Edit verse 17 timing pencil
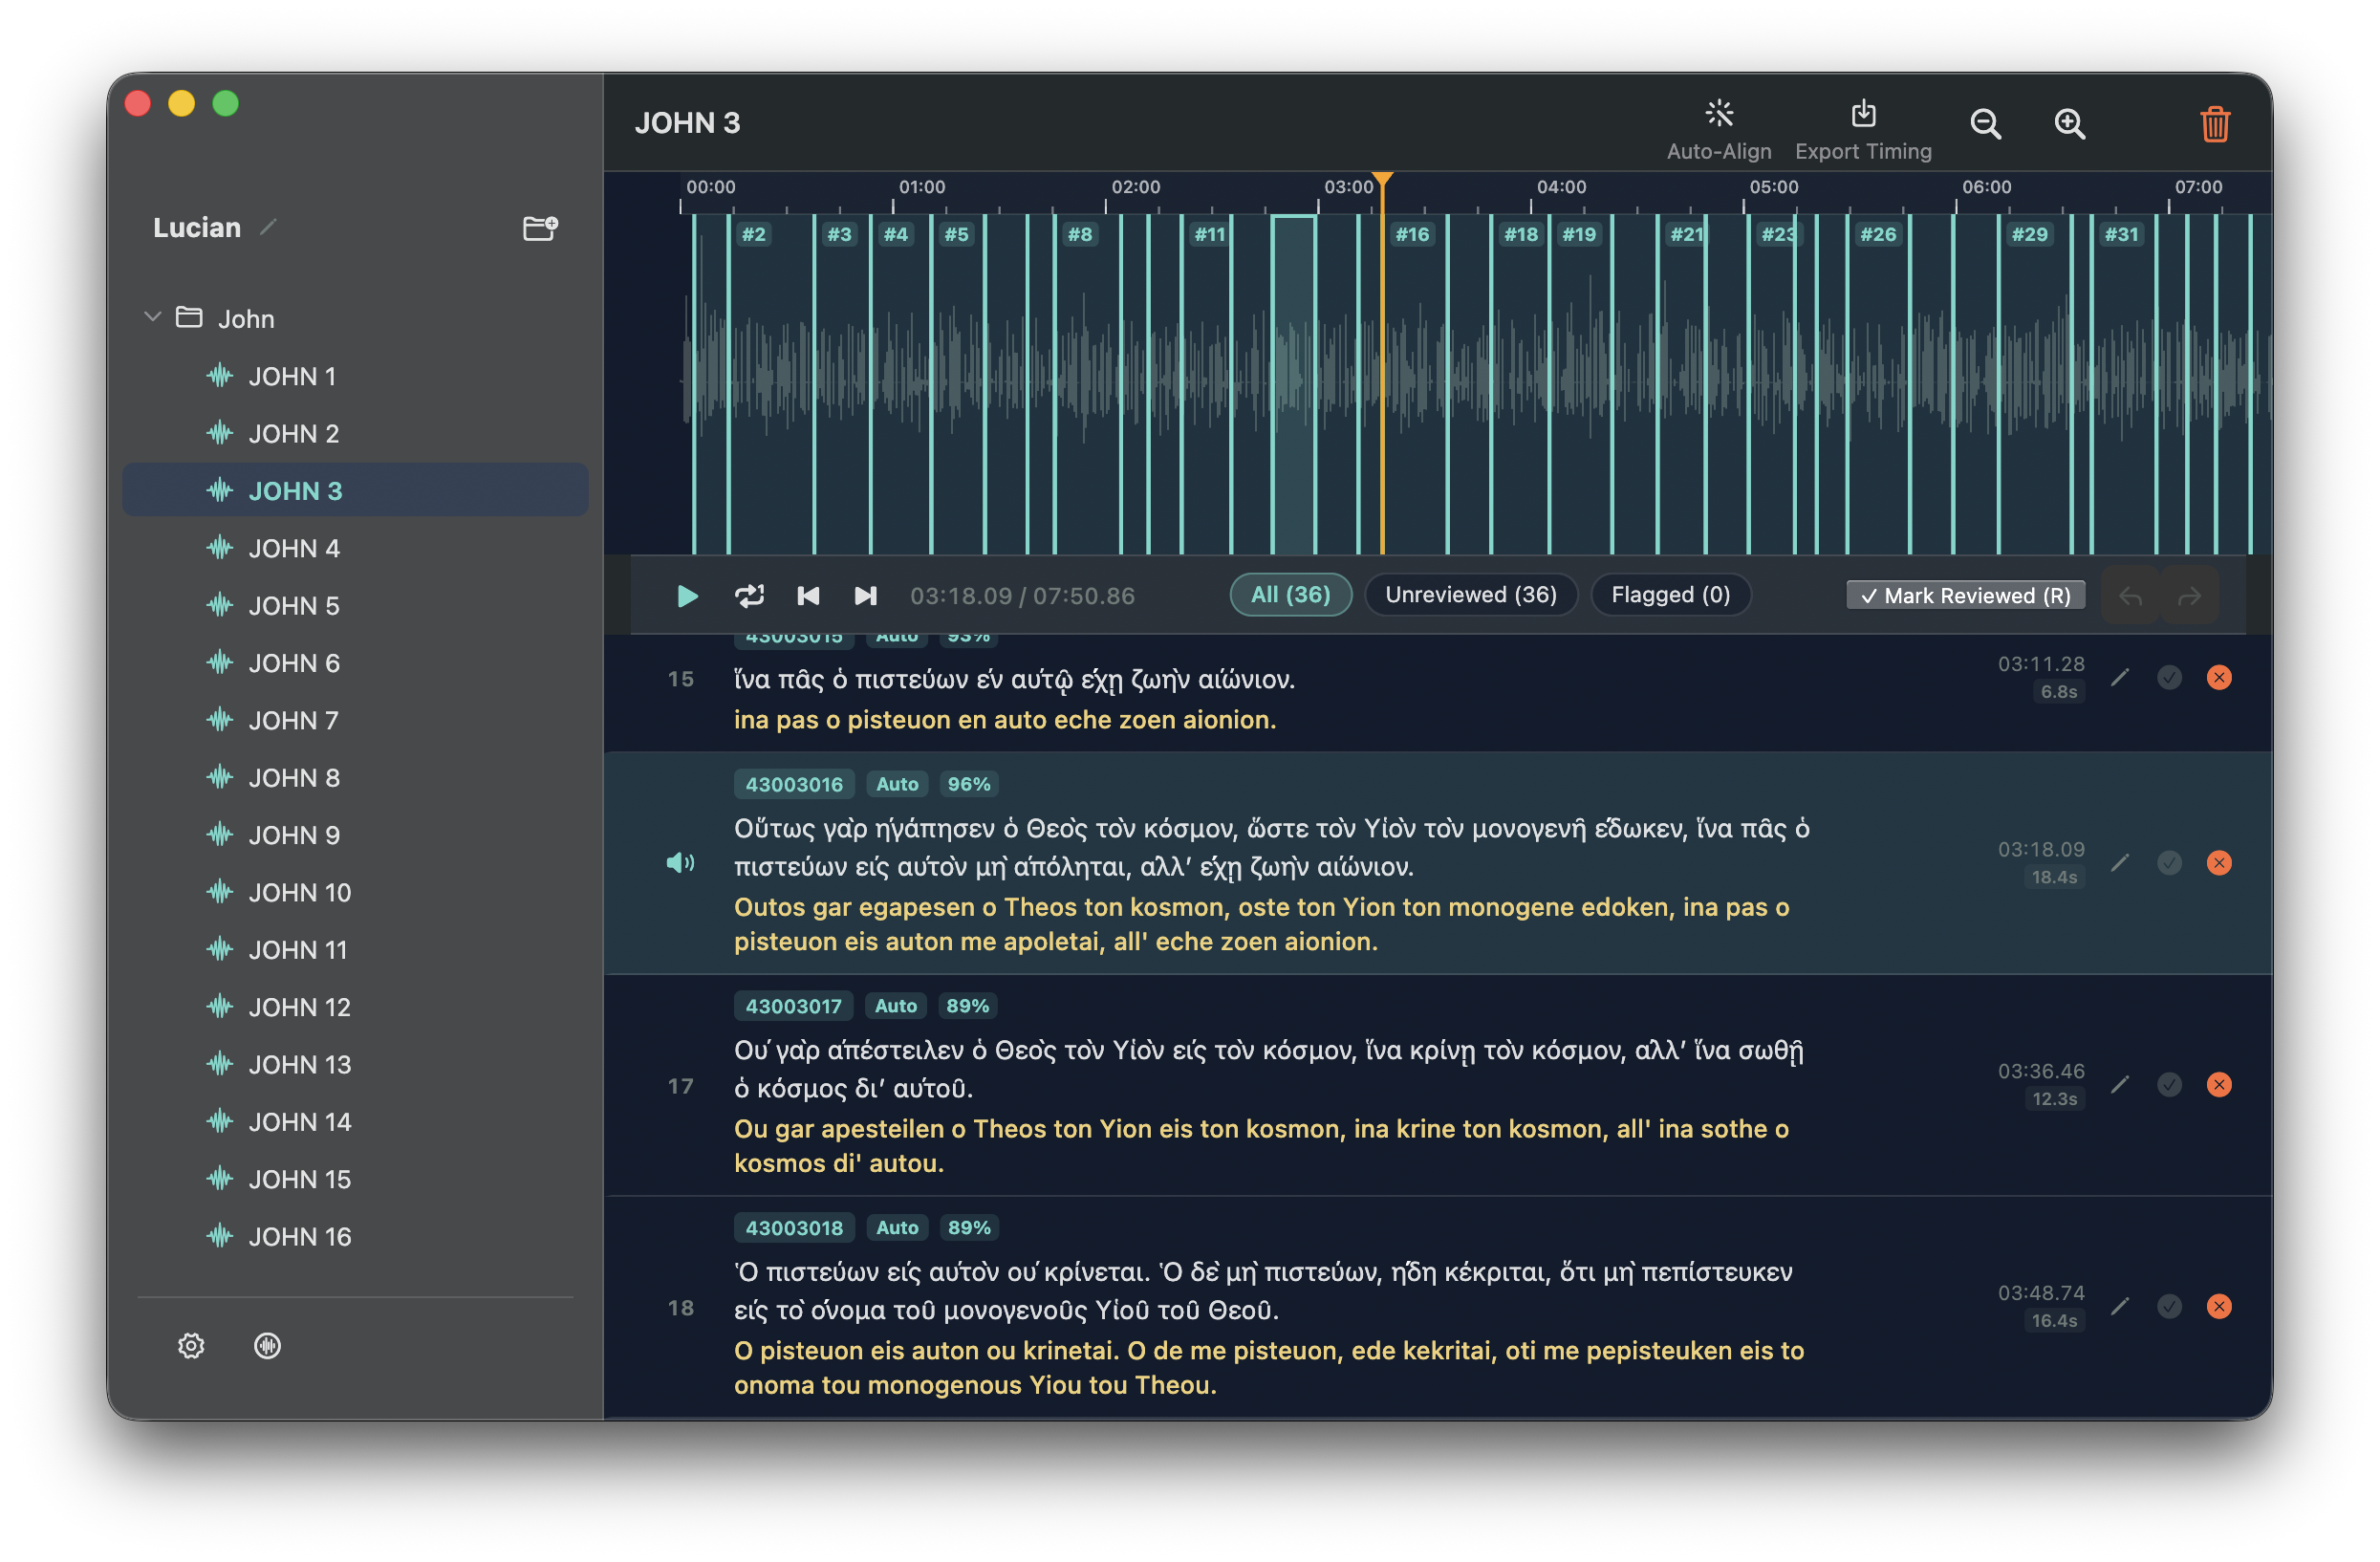2380x1562 pixels. click(x=2120, y=1085)
